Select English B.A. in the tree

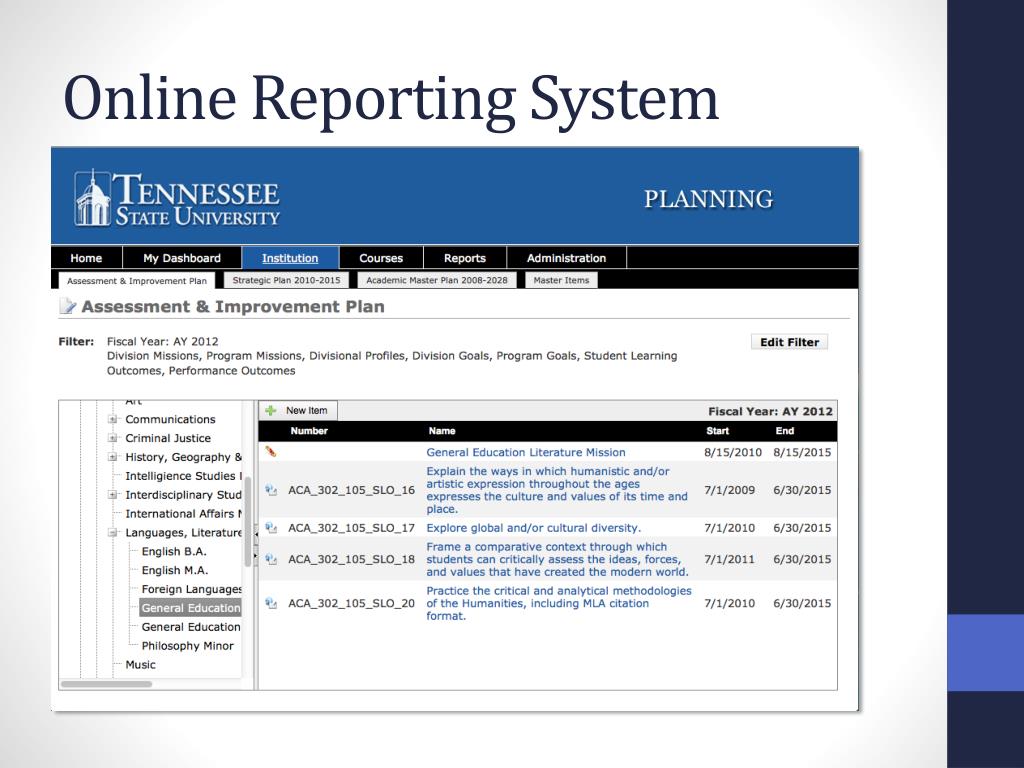click(x=174, y=551)
